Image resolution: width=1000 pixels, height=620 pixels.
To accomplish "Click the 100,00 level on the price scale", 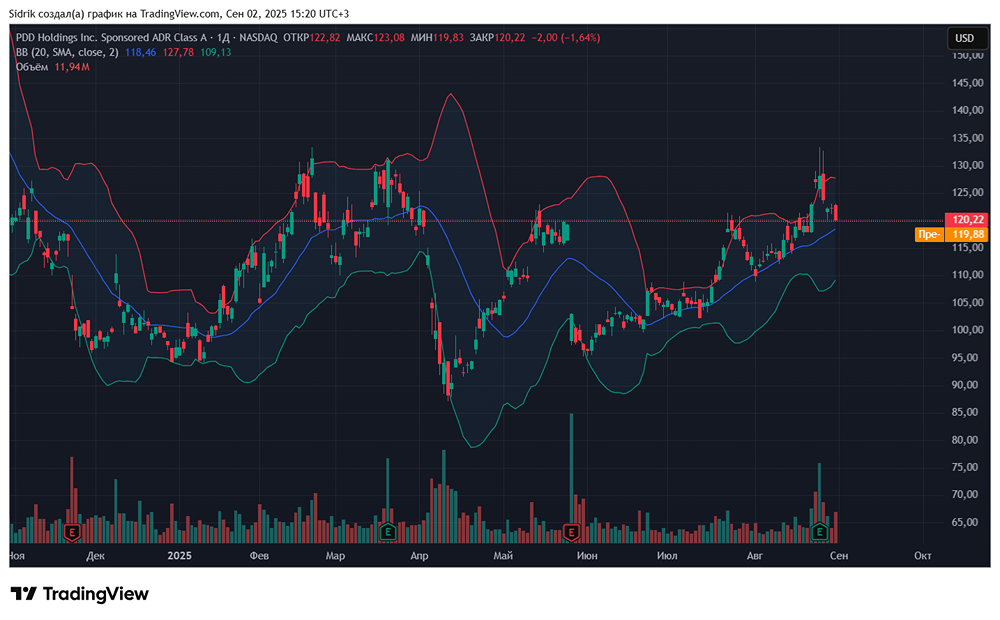I will 964,330.
